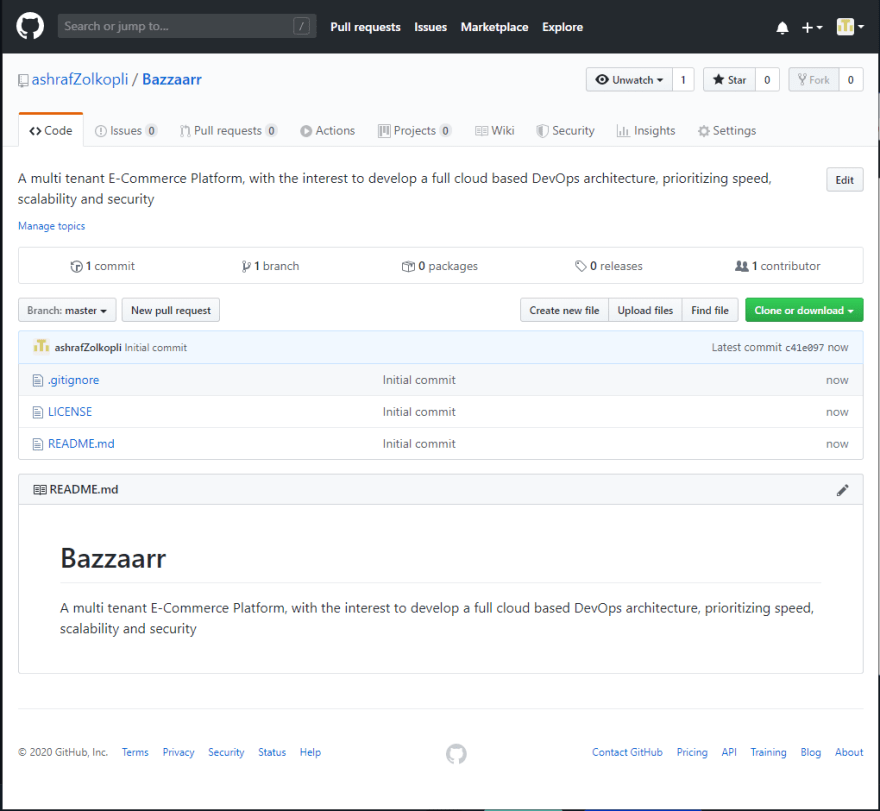Select the Code tab

point(51,131)
